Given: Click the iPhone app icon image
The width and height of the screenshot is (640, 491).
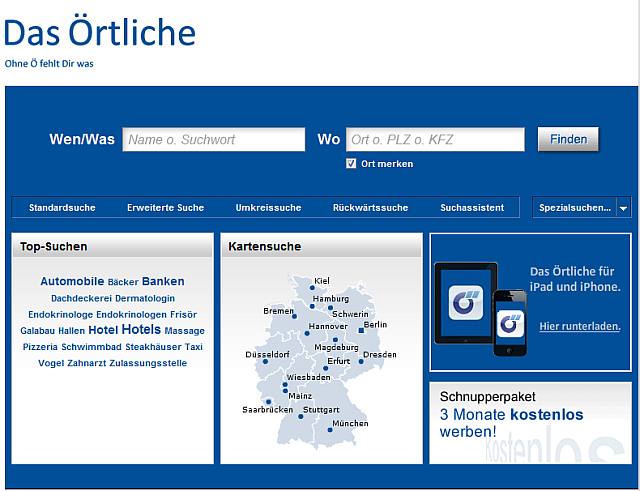Looking at the screenshot, I should (x=510, y=323).
